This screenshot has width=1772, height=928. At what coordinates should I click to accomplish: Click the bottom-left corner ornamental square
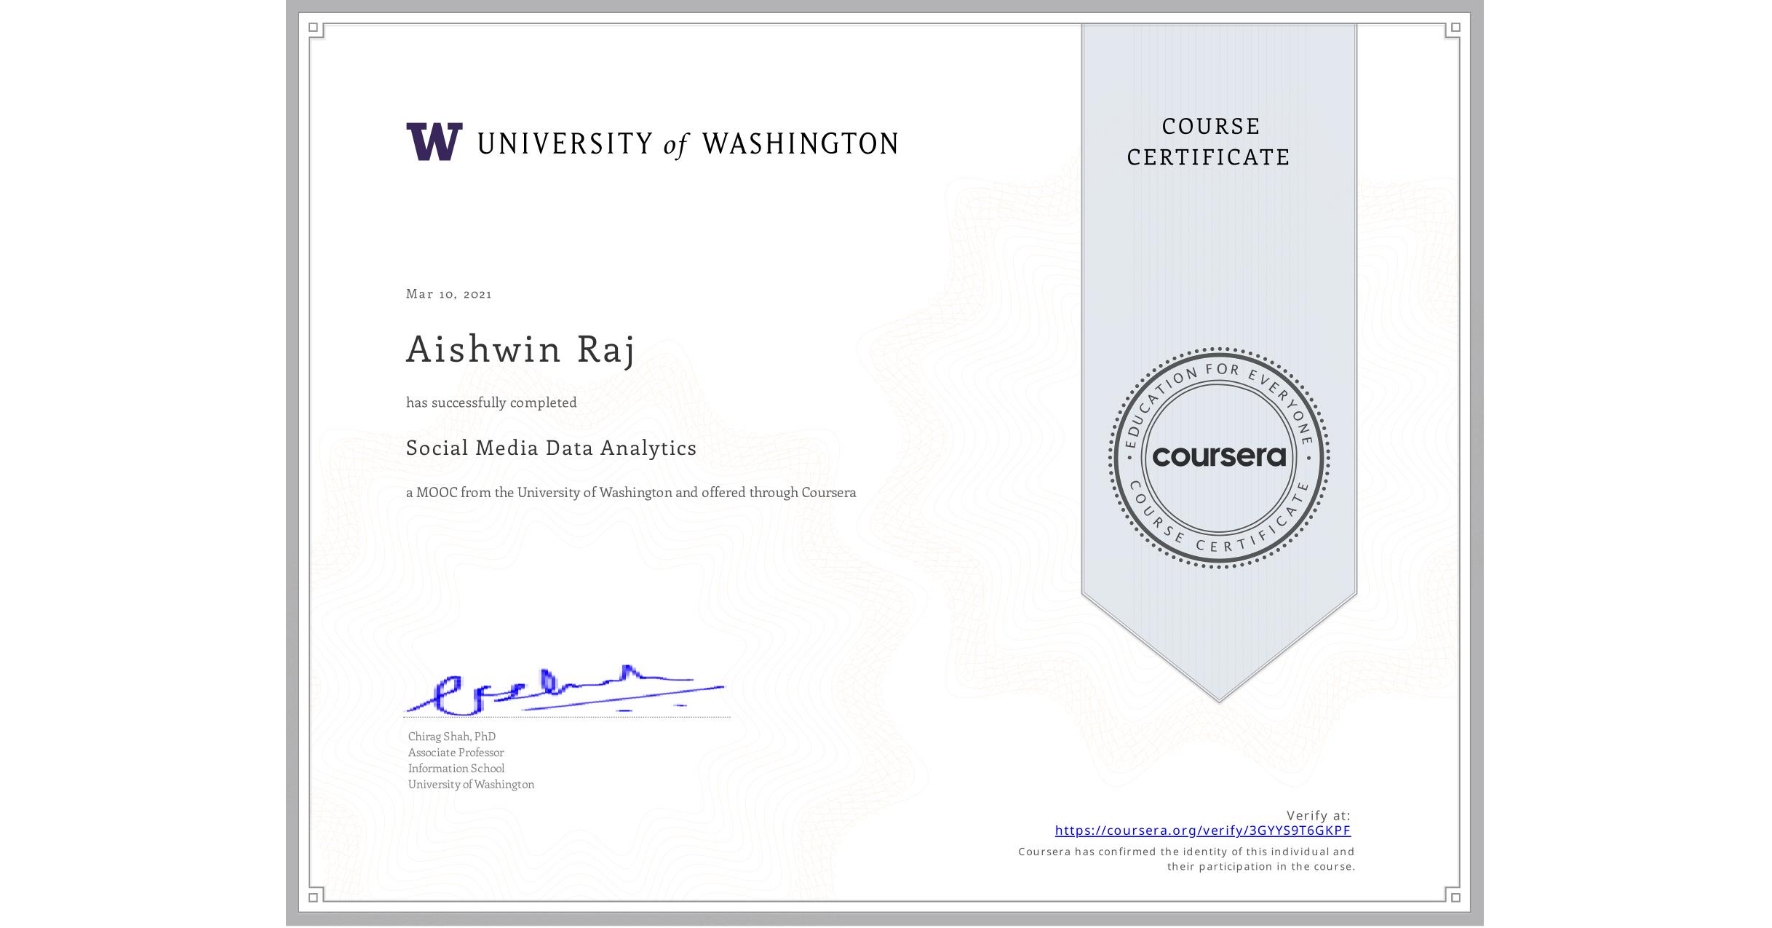[314, 898]
